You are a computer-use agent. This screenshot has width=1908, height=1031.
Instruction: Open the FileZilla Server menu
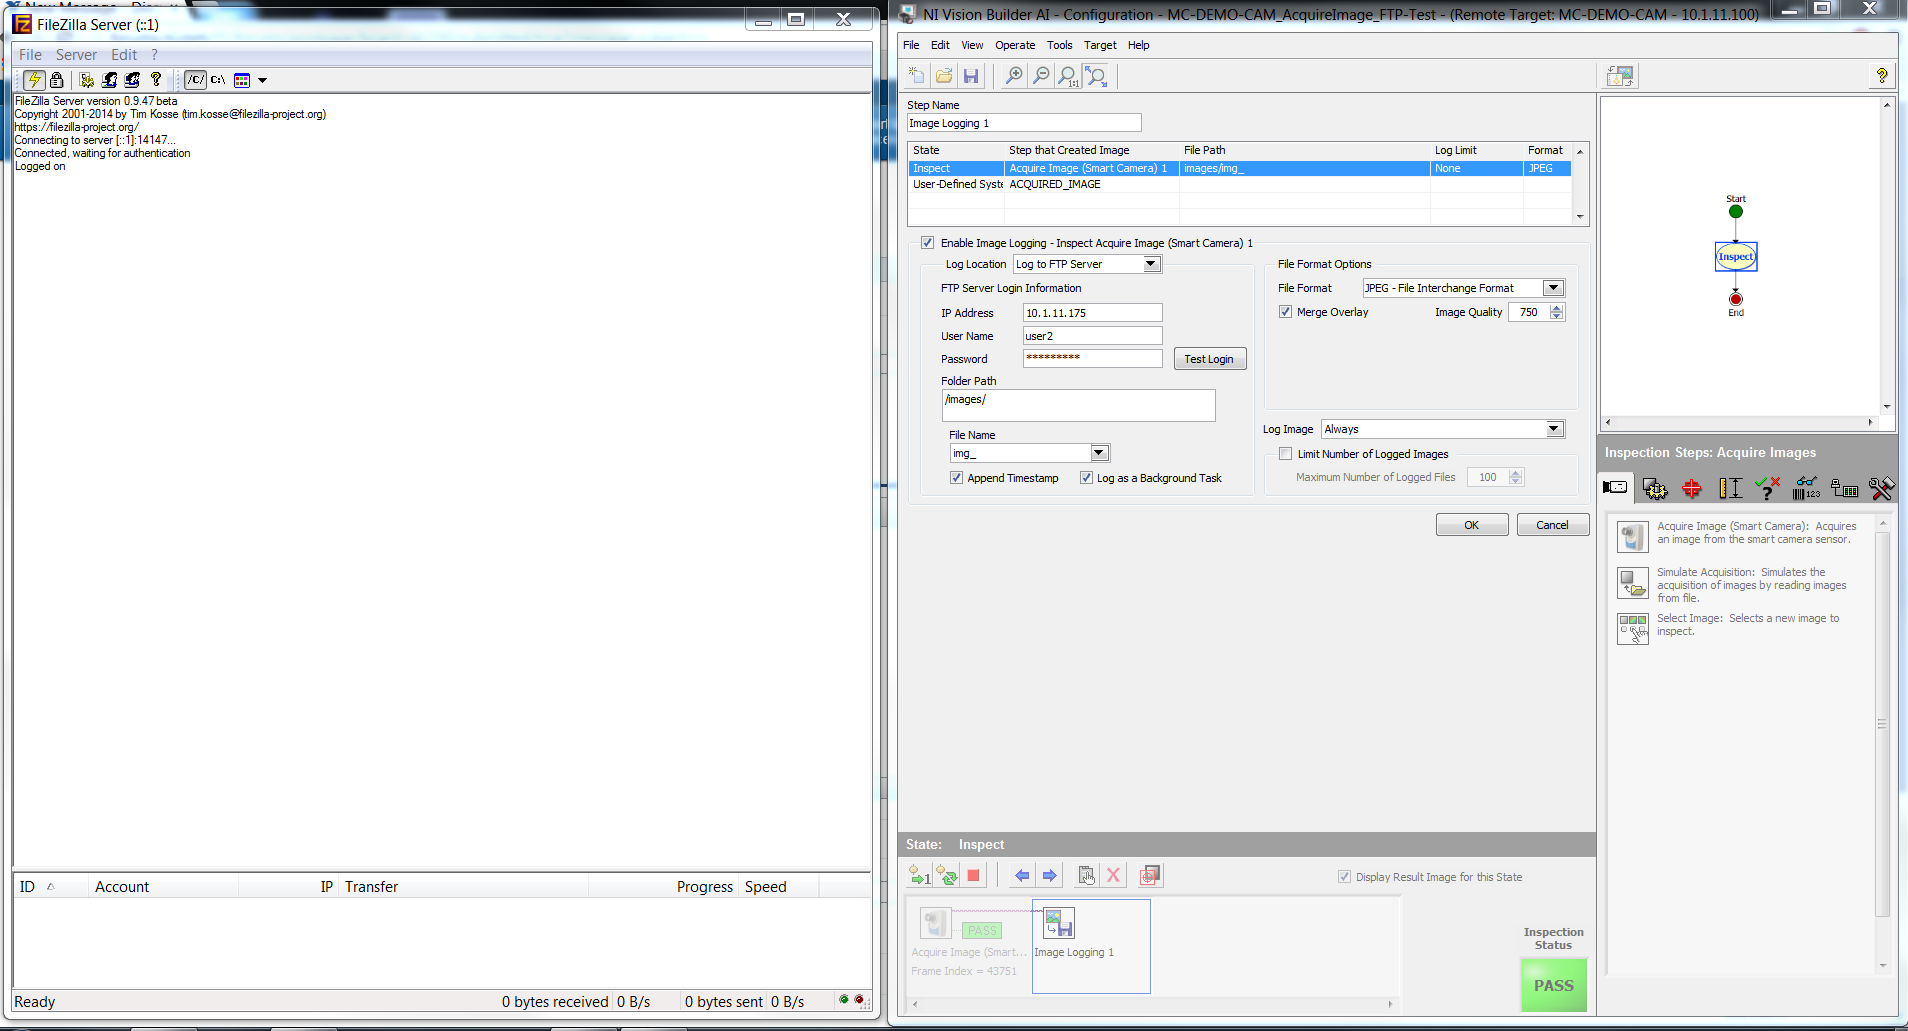click(76, 55)
